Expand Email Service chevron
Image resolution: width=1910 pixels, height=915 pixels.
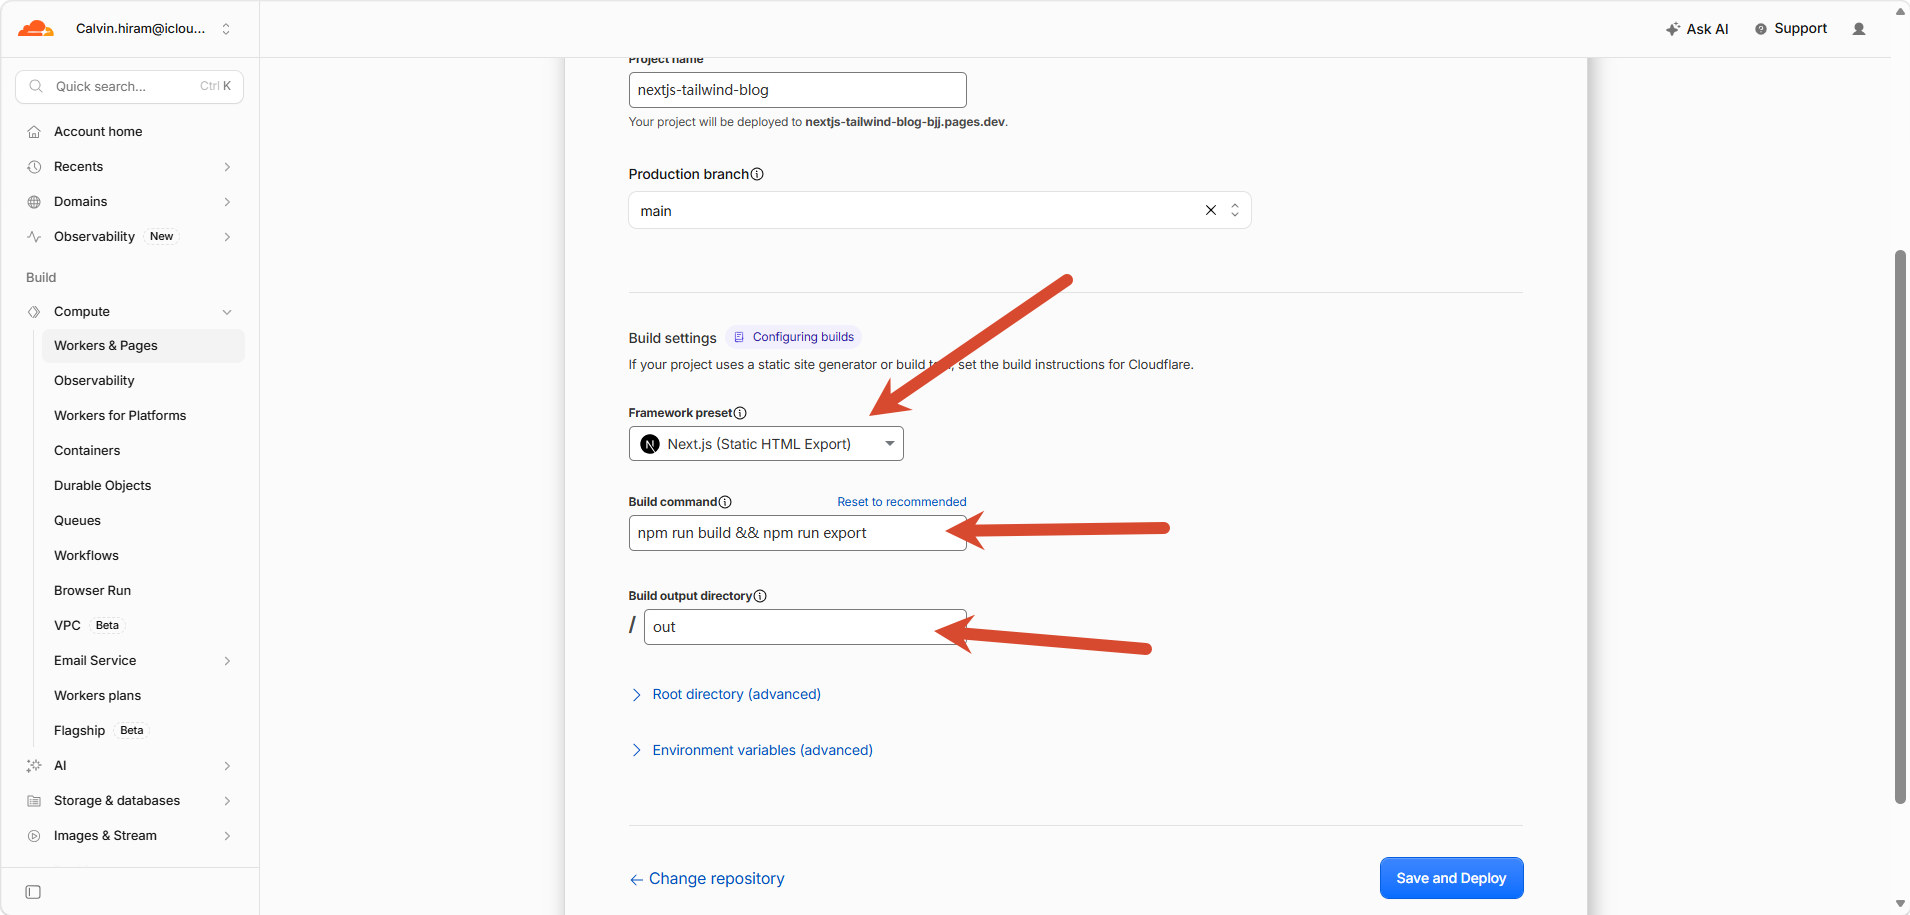point(227,661)
